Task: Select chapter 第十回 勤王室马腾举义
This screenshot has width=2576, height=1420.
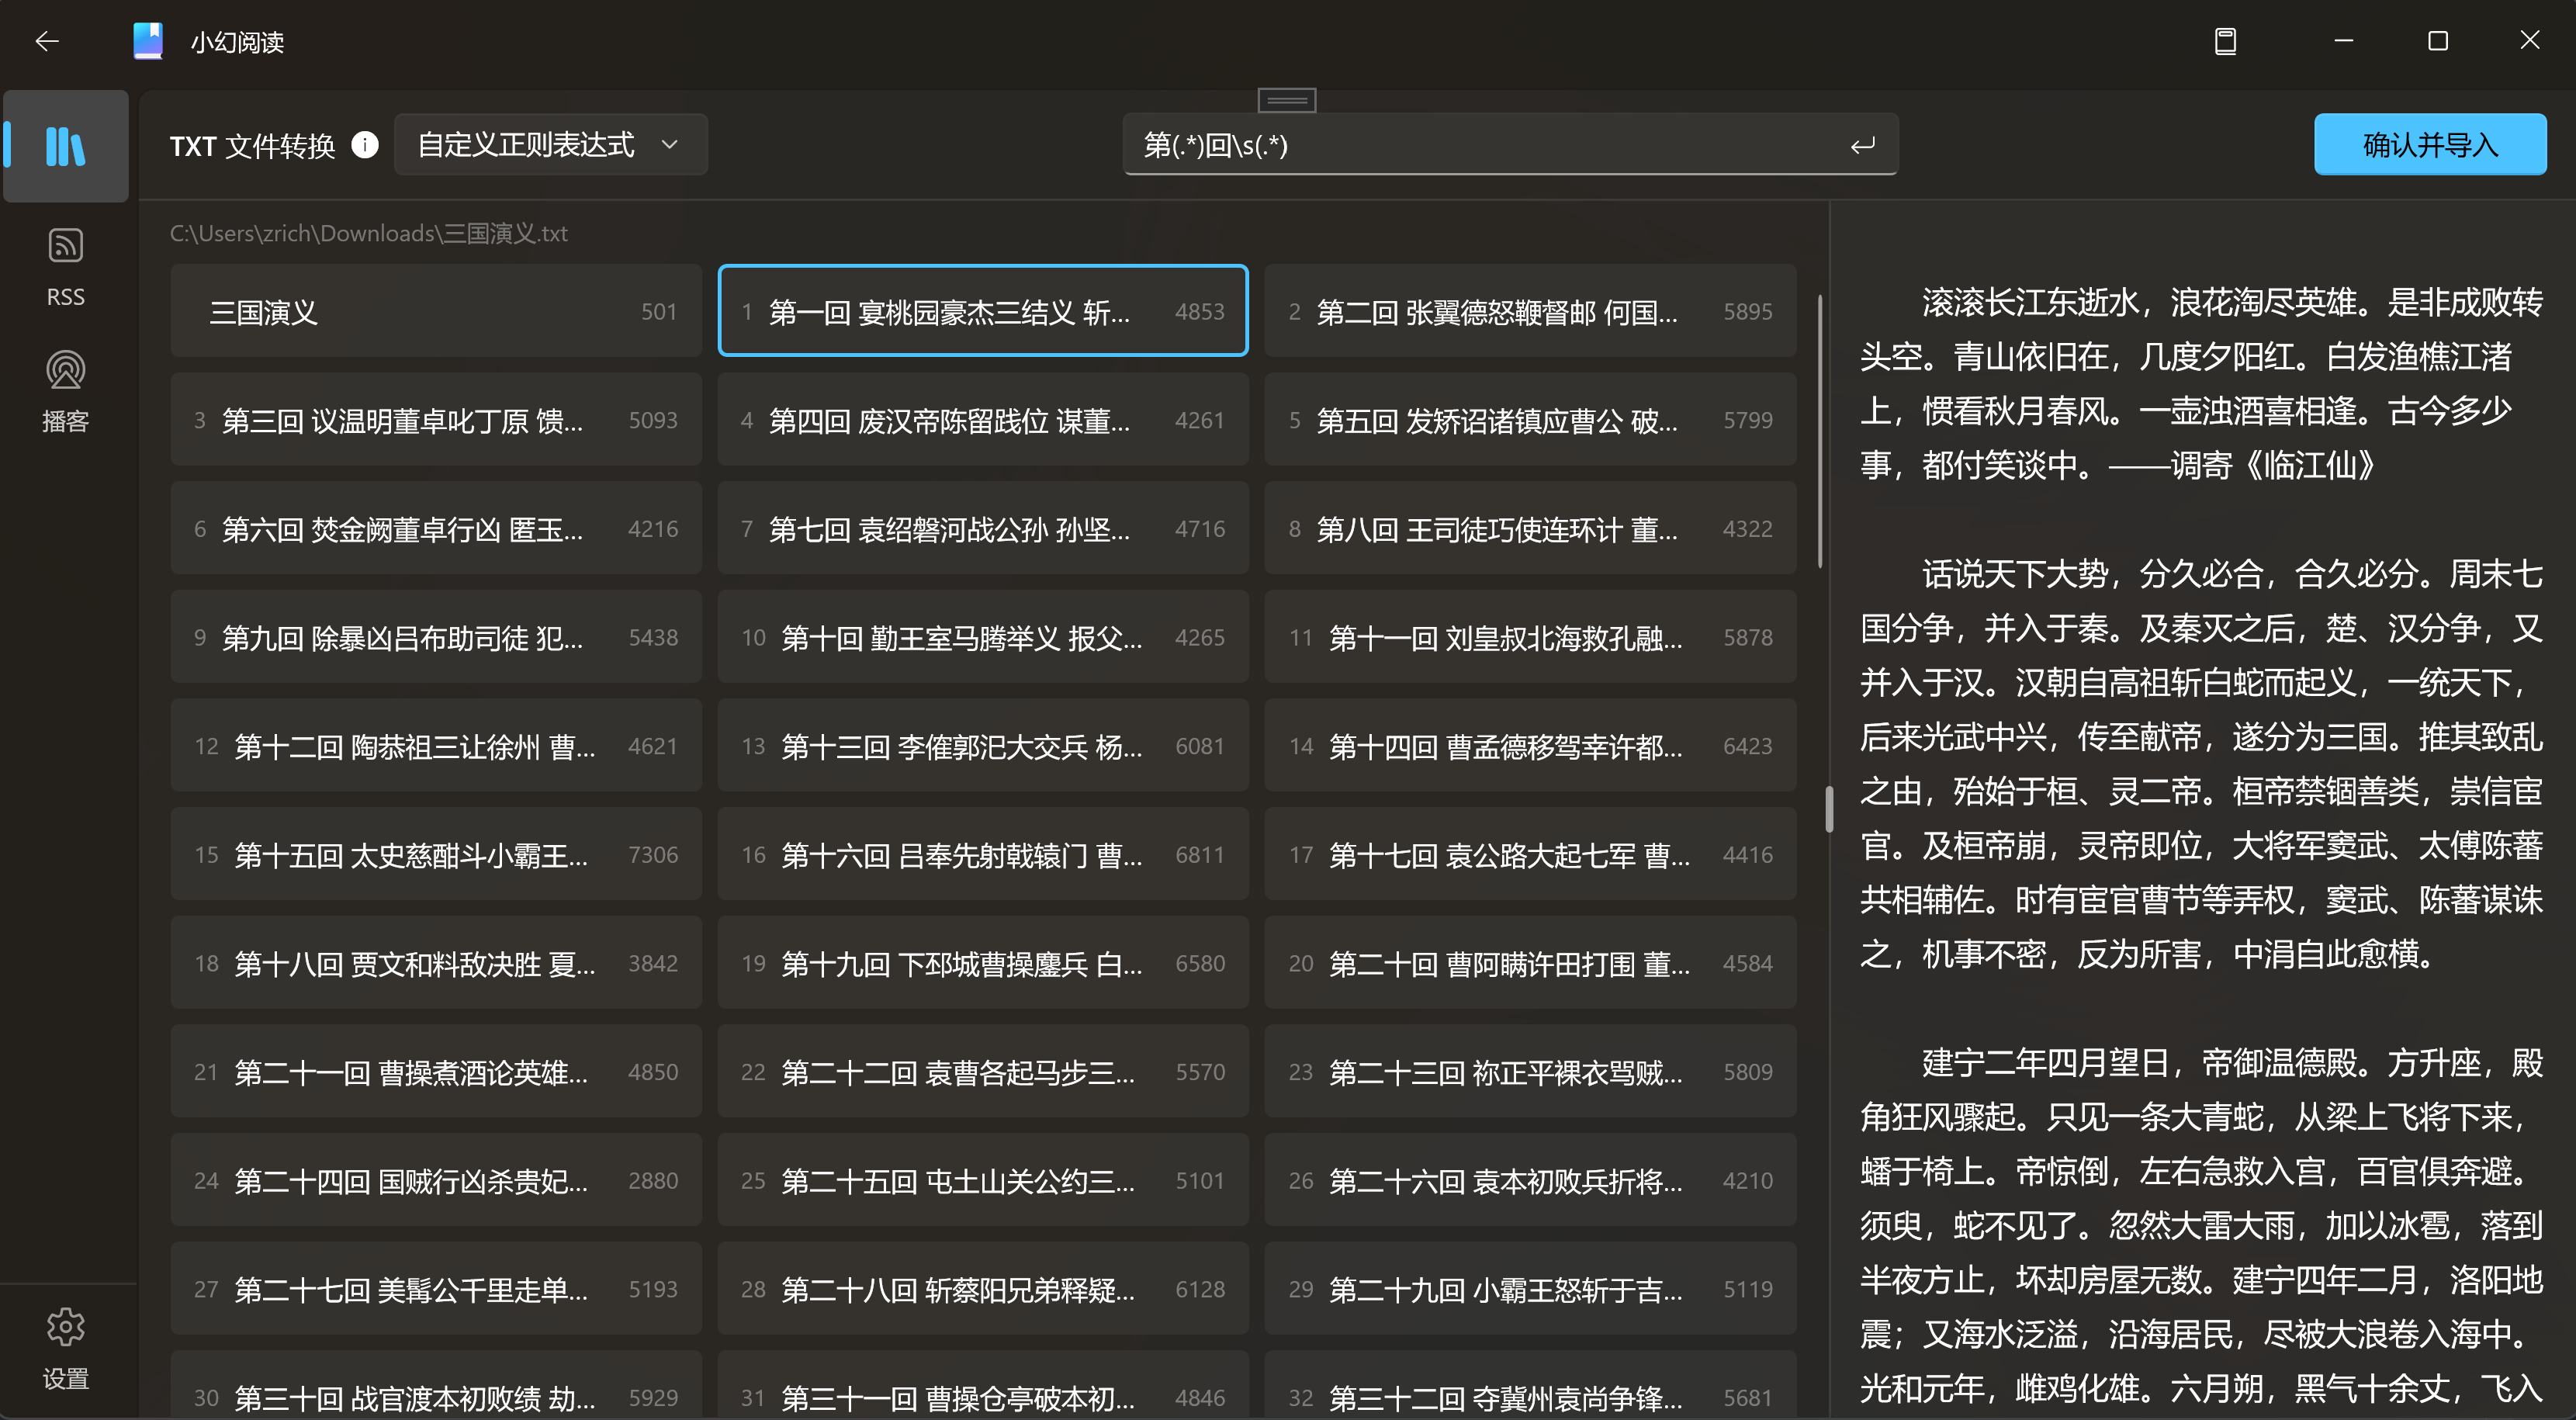Action: [983, 637]
